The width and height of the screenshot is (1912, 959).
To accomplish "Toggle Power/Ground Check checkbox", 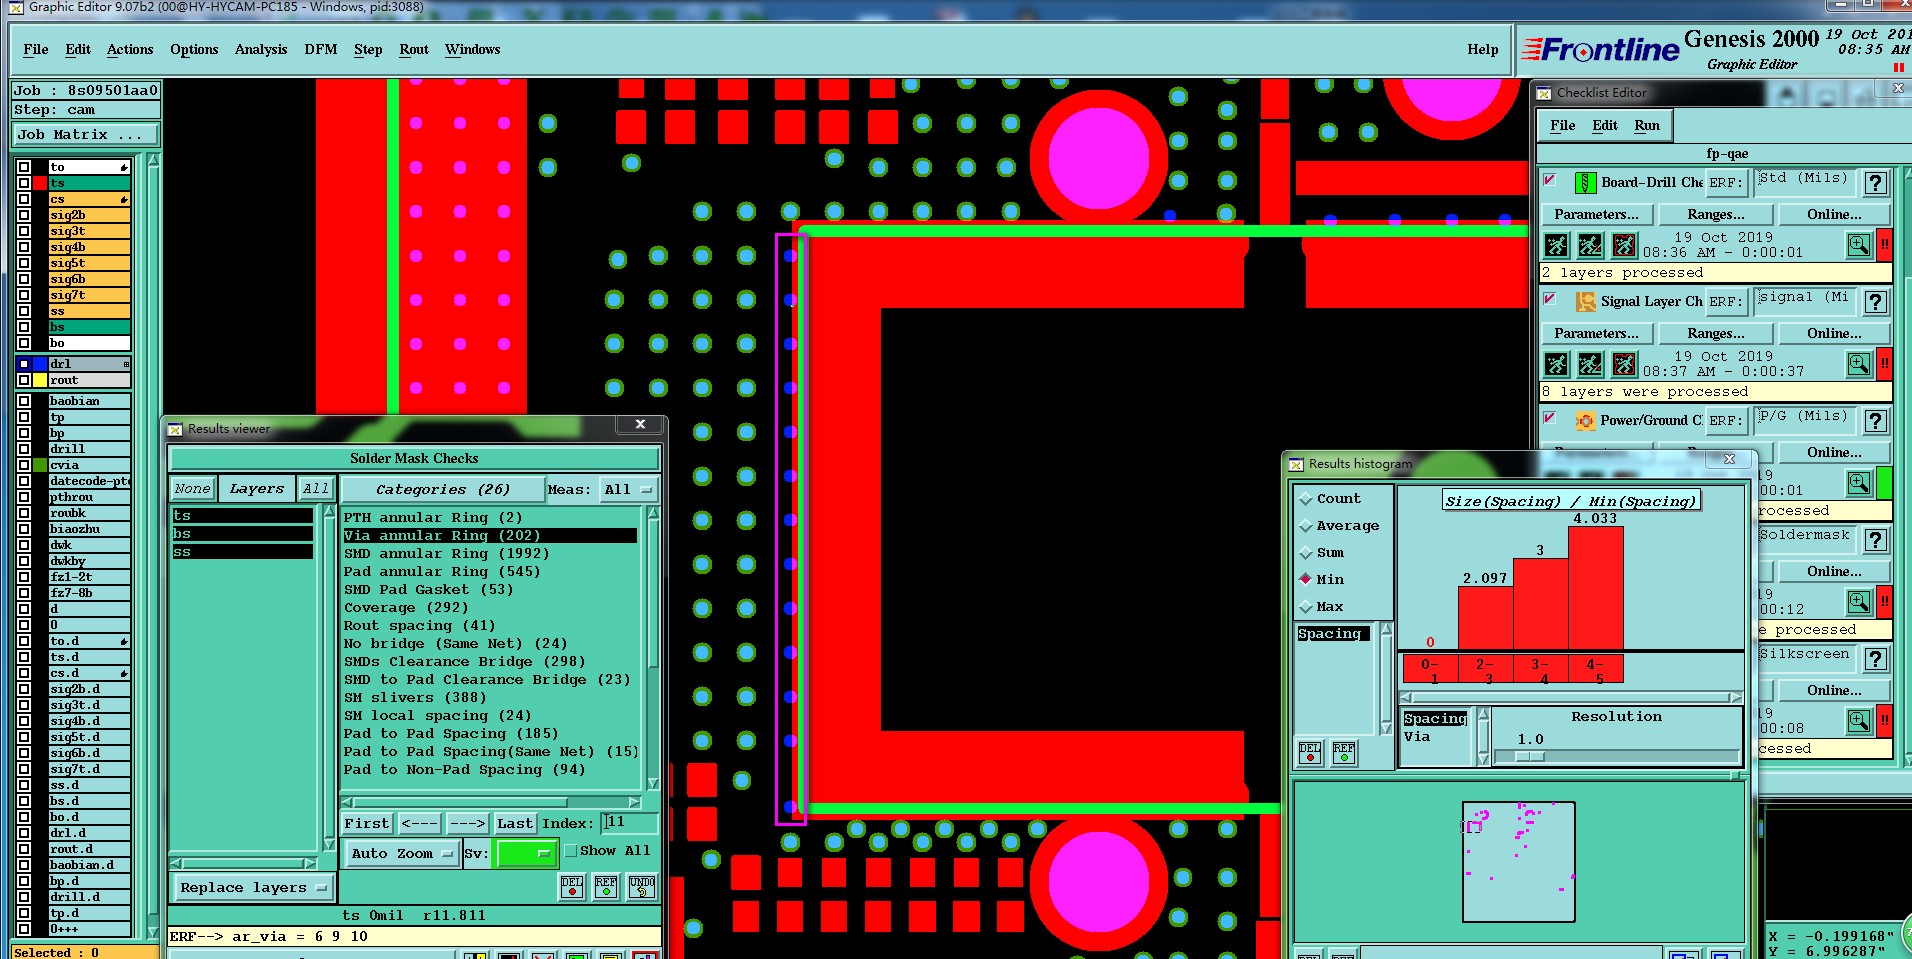I will point(1550,419).
